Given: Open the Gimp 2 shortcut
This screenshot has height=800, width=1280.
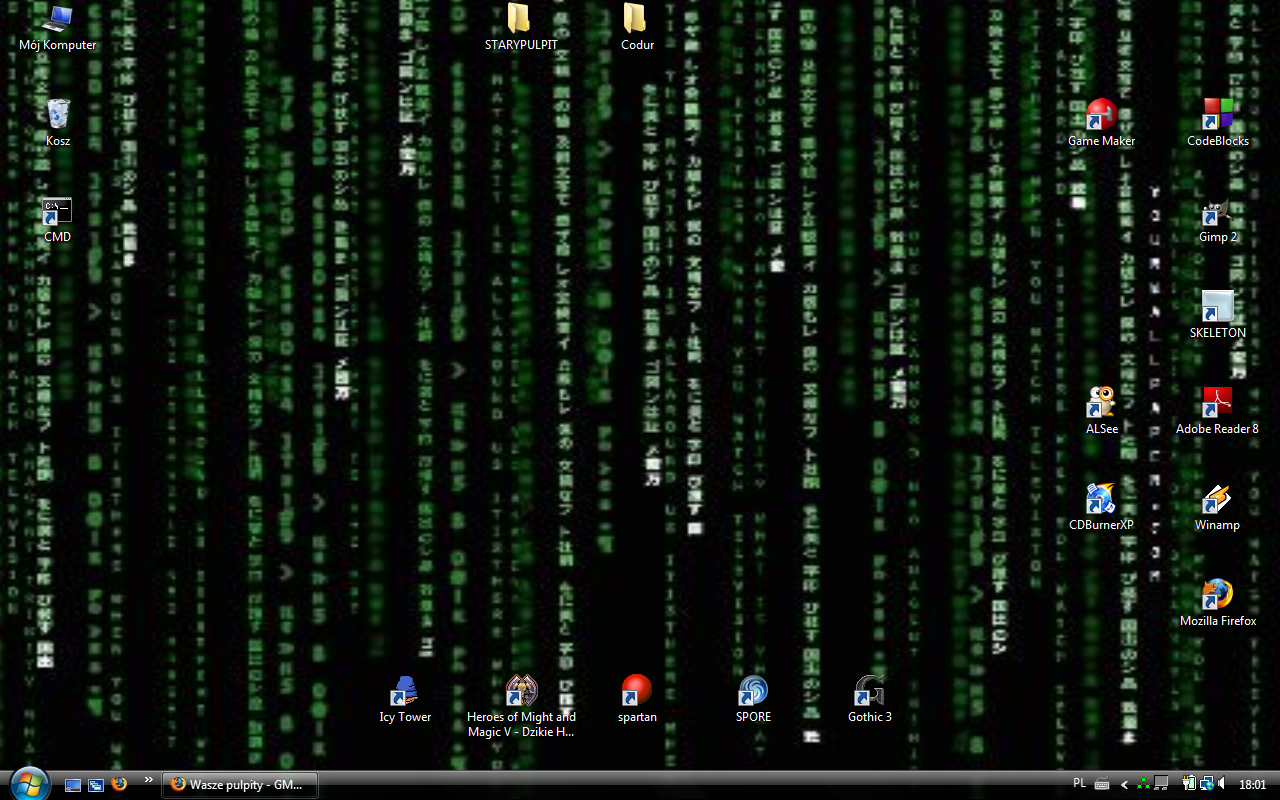Looking at the screenshot, I should click(x=1217, y=212).
